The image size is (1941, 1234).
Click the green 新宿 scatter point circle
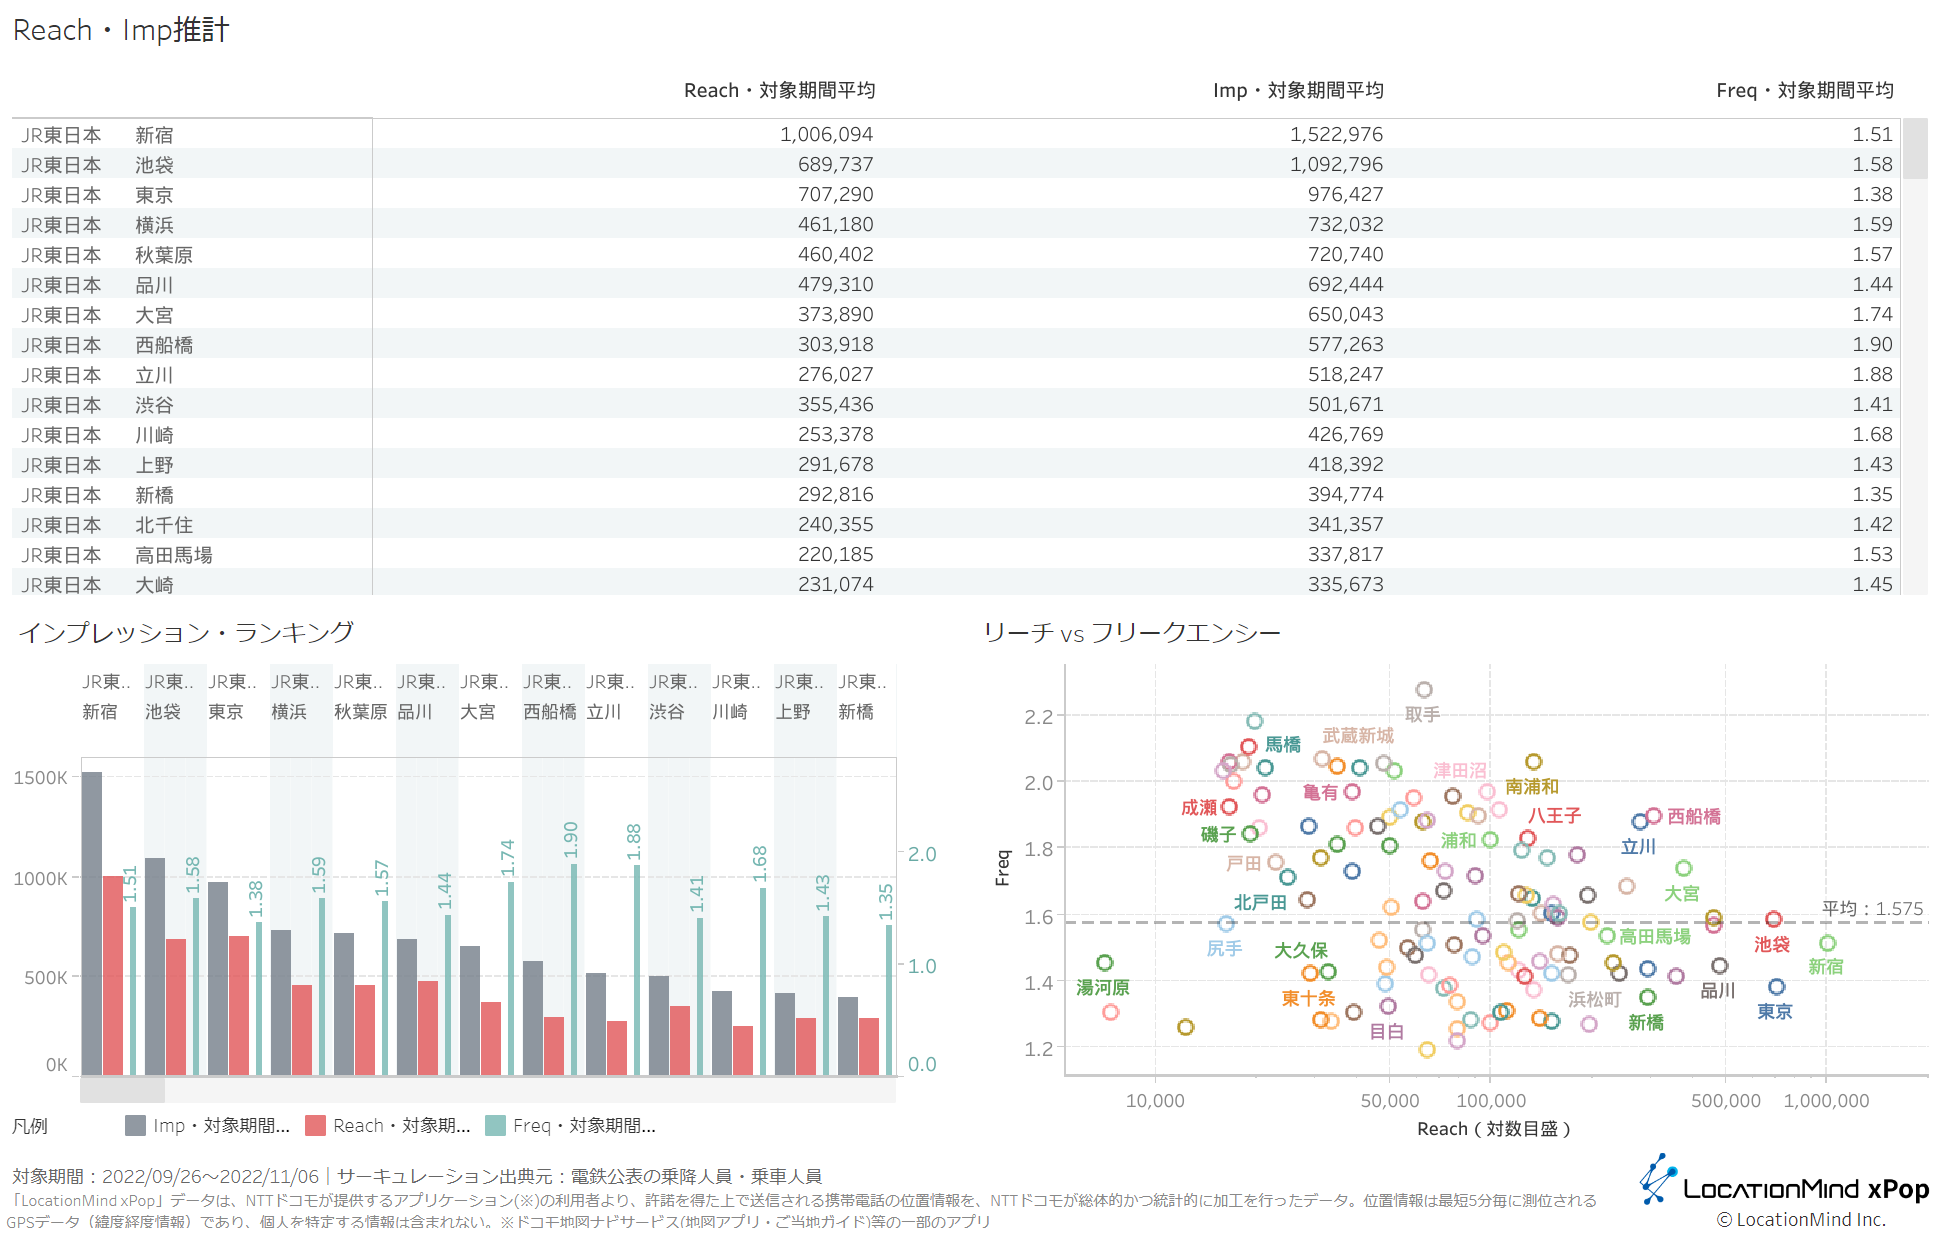tap(1827, 943)
